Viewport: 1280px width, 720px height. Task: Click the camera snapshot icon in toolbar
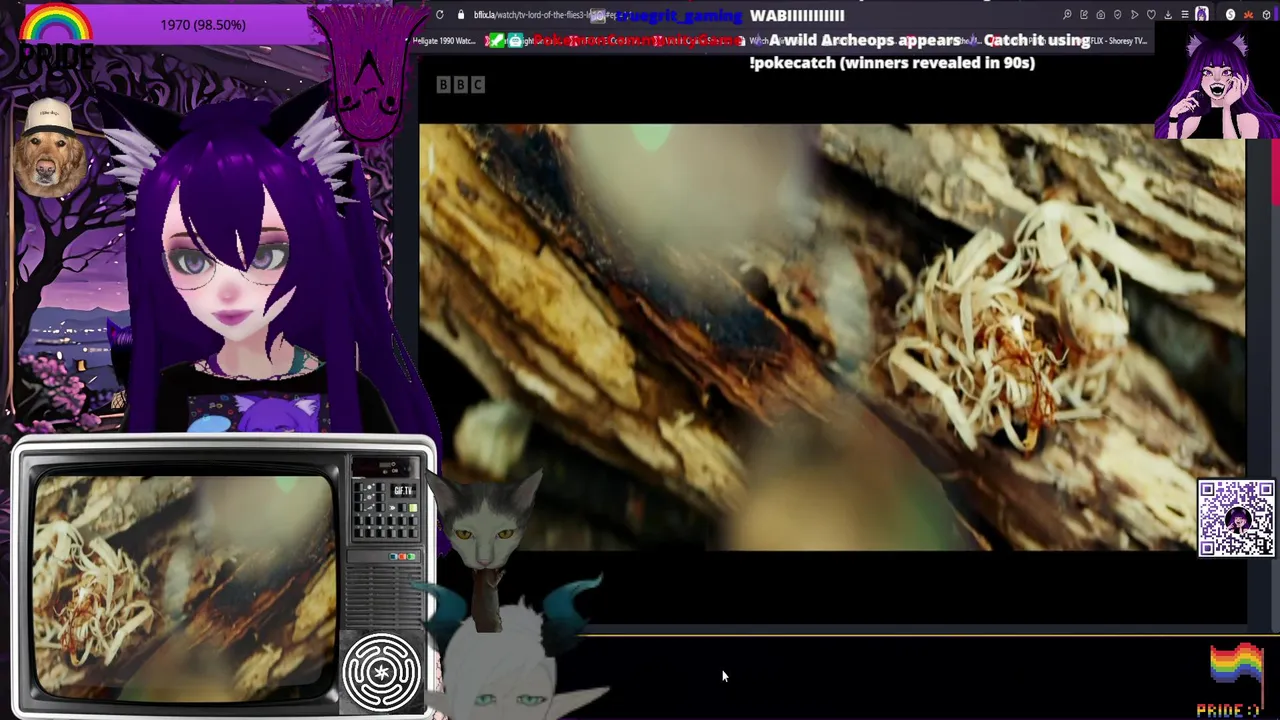(x=1101, y=15)
